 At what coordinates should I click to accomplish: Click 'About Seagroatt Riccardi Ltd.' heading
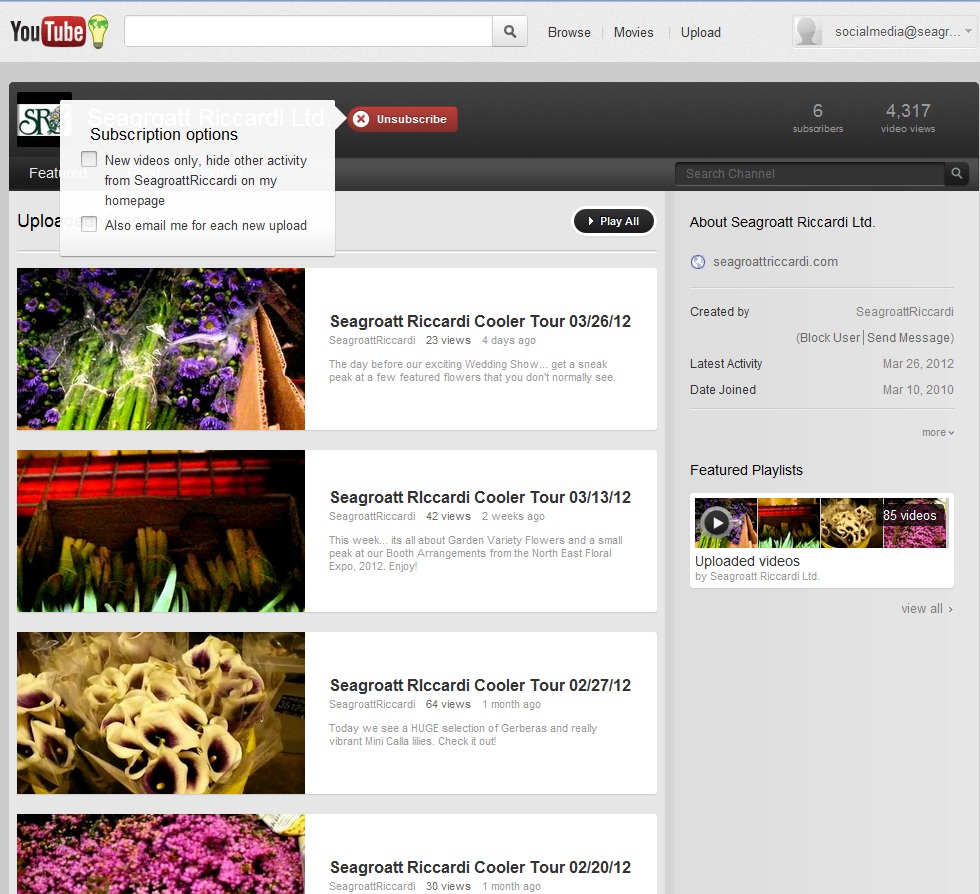[x=782, y=223]
